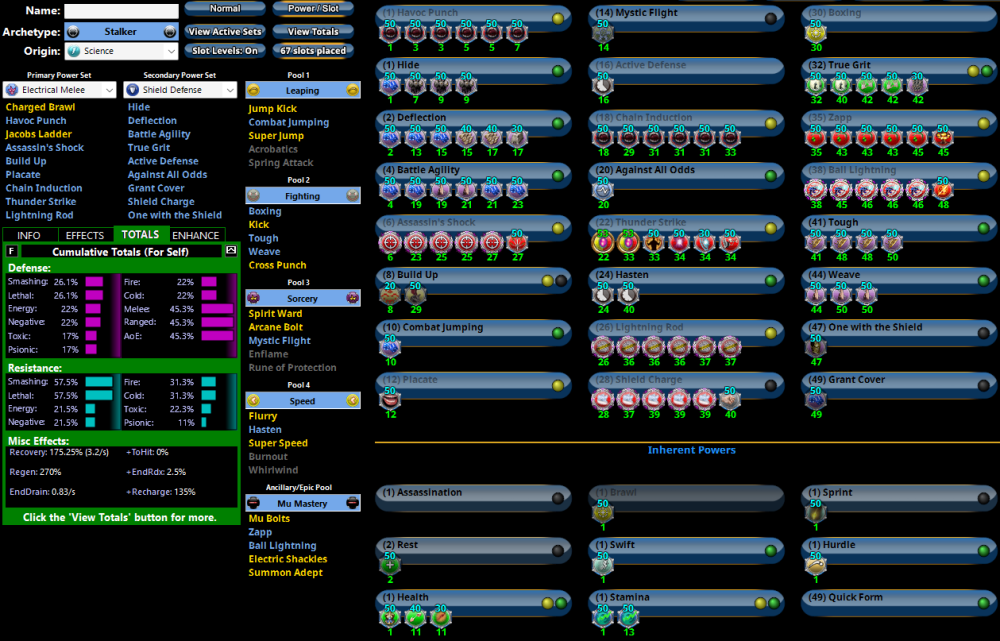
Task: Click next archetype arrow beside Stalker
Action: [172, 32]
